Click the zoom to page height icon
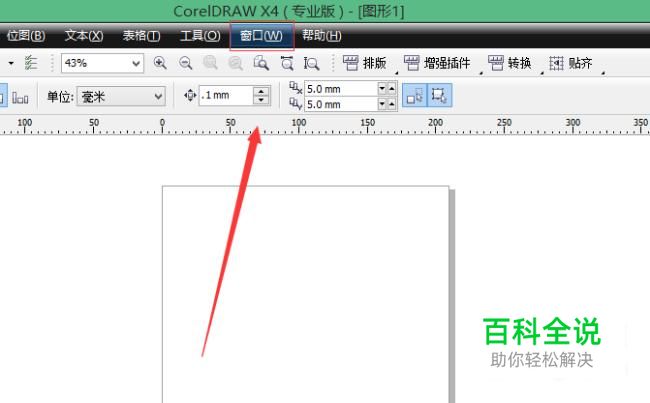The image size is (650, 403). (311, 63)
